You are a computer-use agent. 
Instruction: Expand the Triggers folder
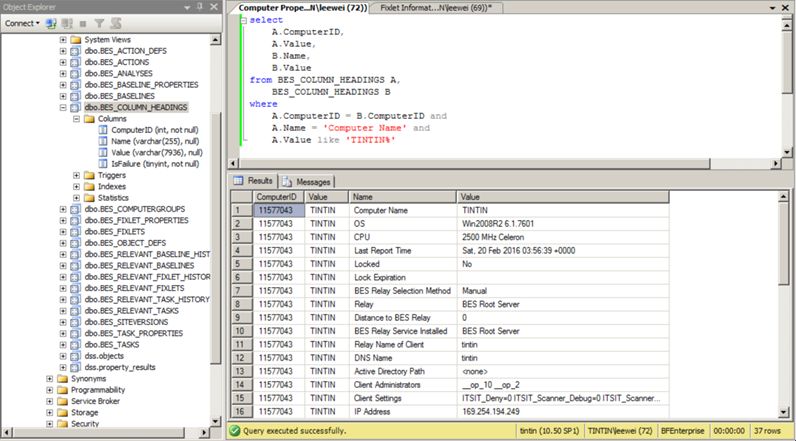pos(76,175)
